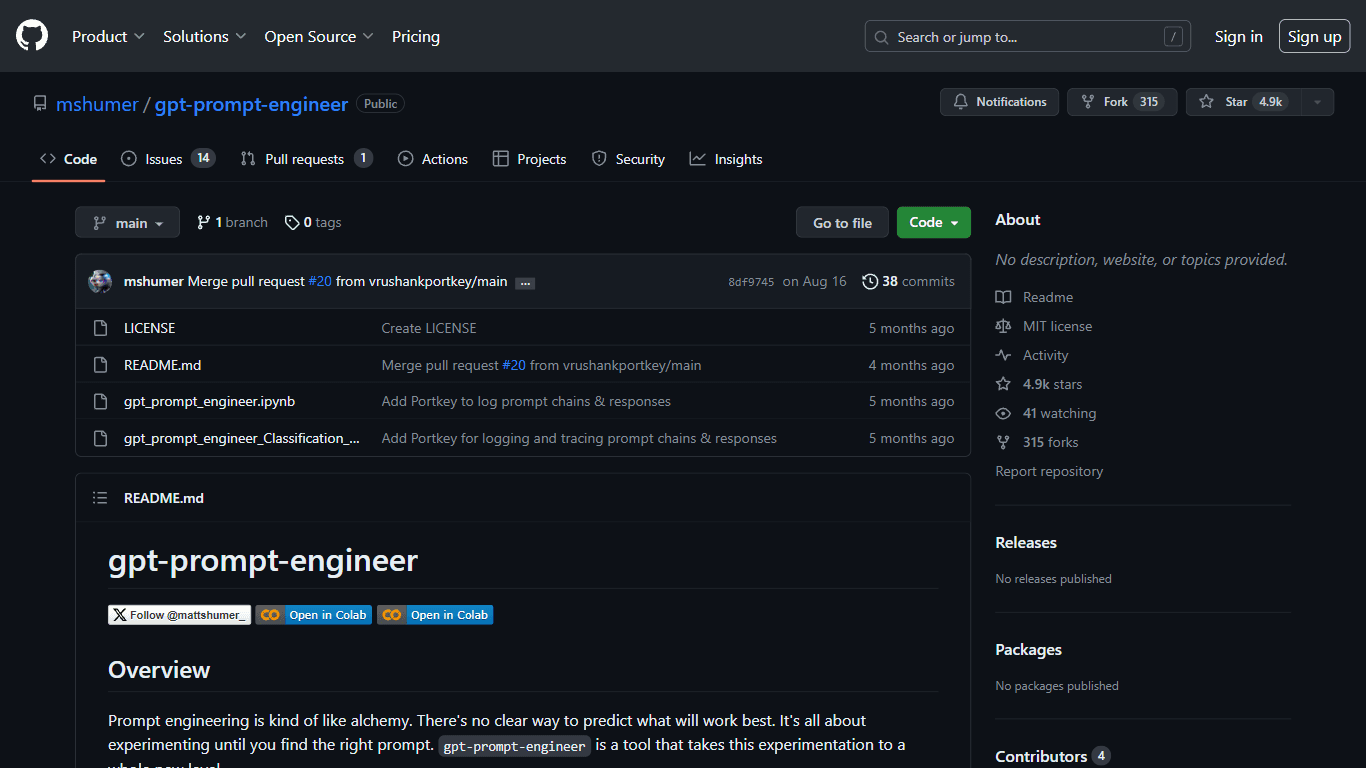The image size is (1366, 768).
Task: Open the gpt-prompt-engineer repository link
Action: [251, 104]
